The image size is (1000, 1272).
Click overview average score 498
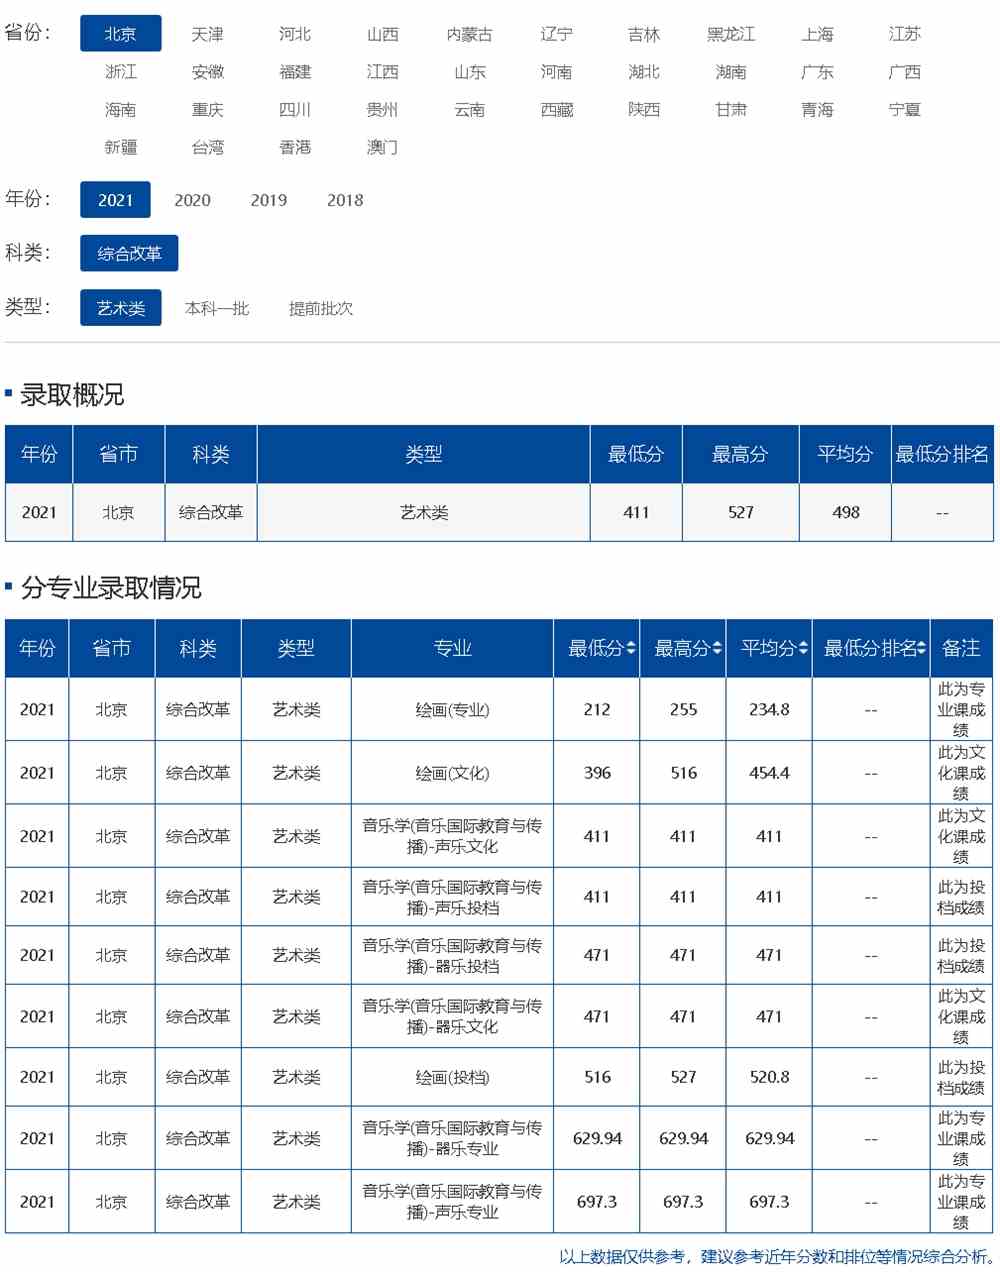(846, 513)
